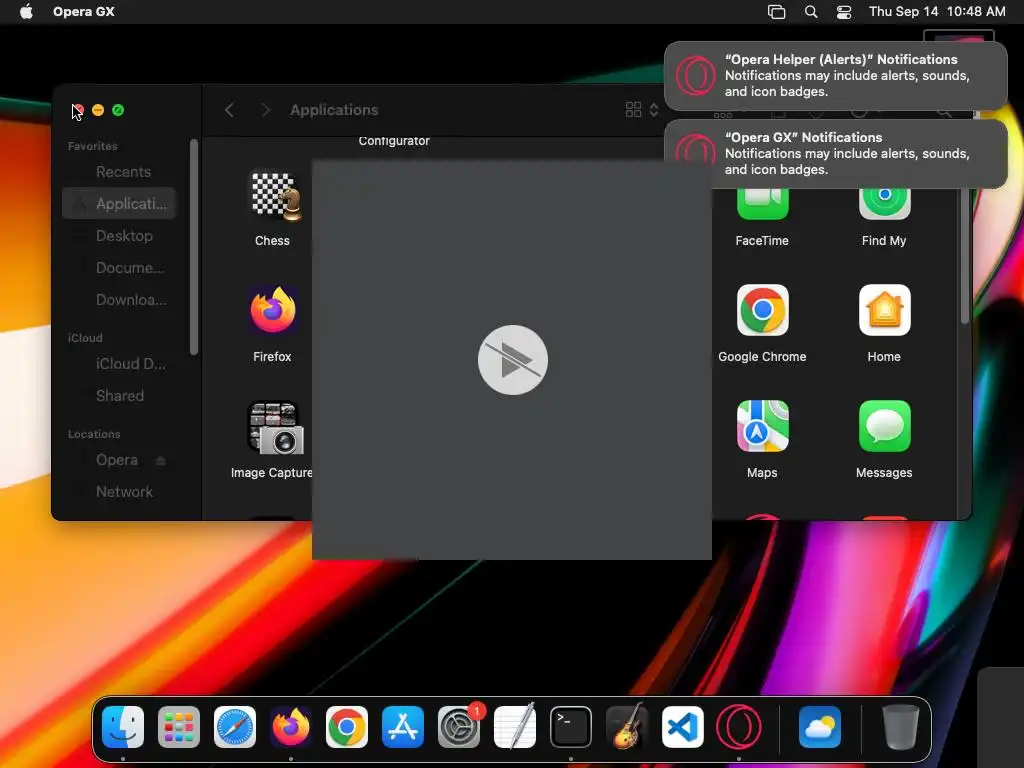Open the Opera GX Notifications banner

pos(835,153)
